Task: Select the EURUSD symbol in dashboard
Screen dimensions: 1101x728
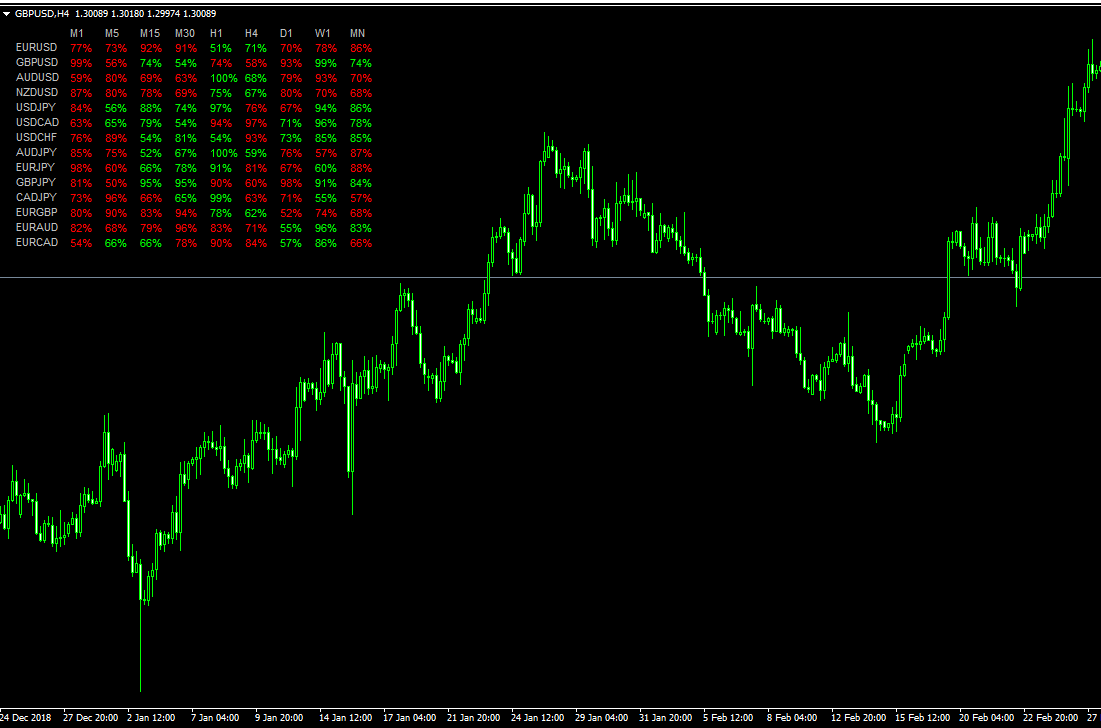Action: (37, 47)
